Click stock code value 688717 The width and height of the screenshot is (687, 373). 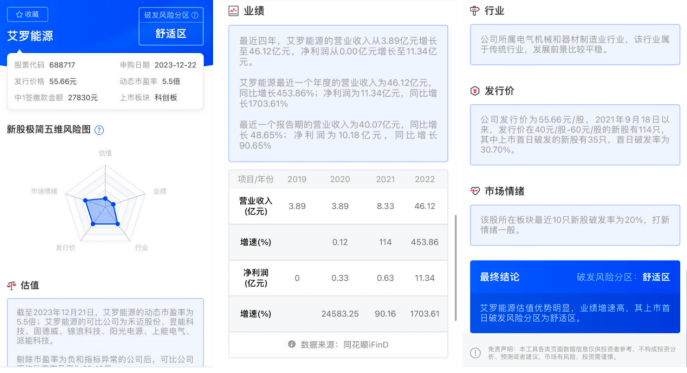[62, 65]
